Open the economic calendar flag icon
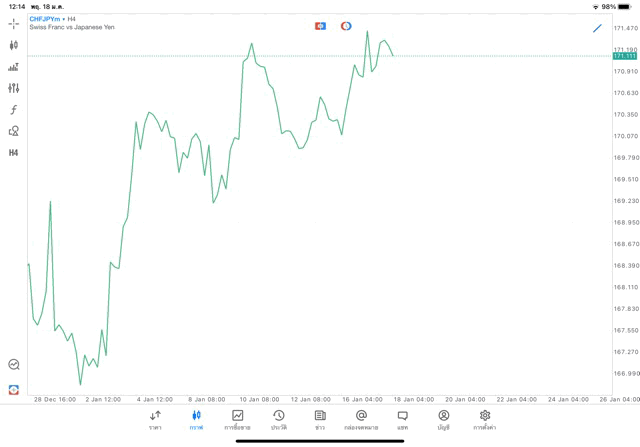The width and height of the screenshot is (640, 447). (320, 26)
